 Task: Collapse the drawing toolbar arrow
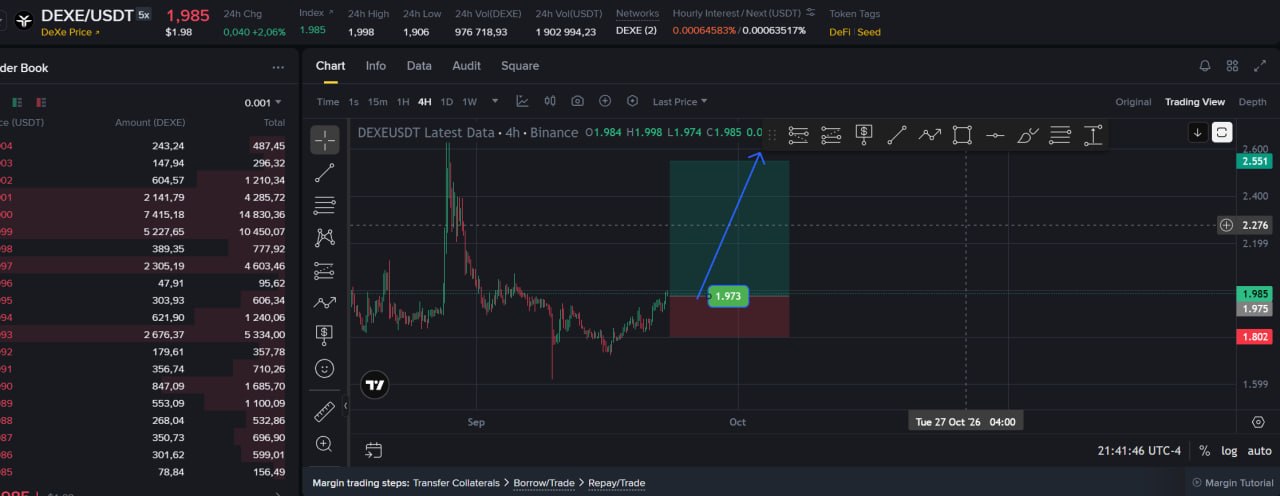click(x=345, y=405)
